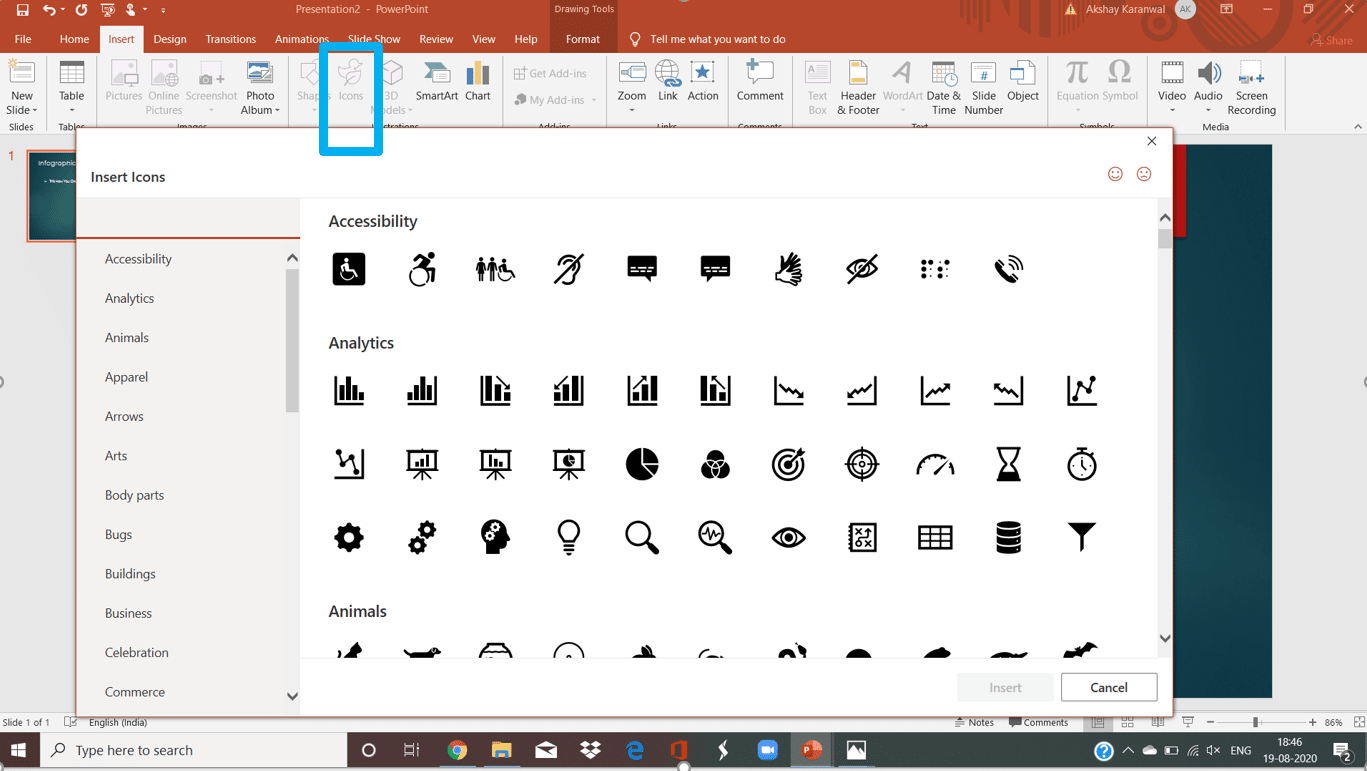
Task: Open Chrome from the taskbar
Action: (457, 750)
